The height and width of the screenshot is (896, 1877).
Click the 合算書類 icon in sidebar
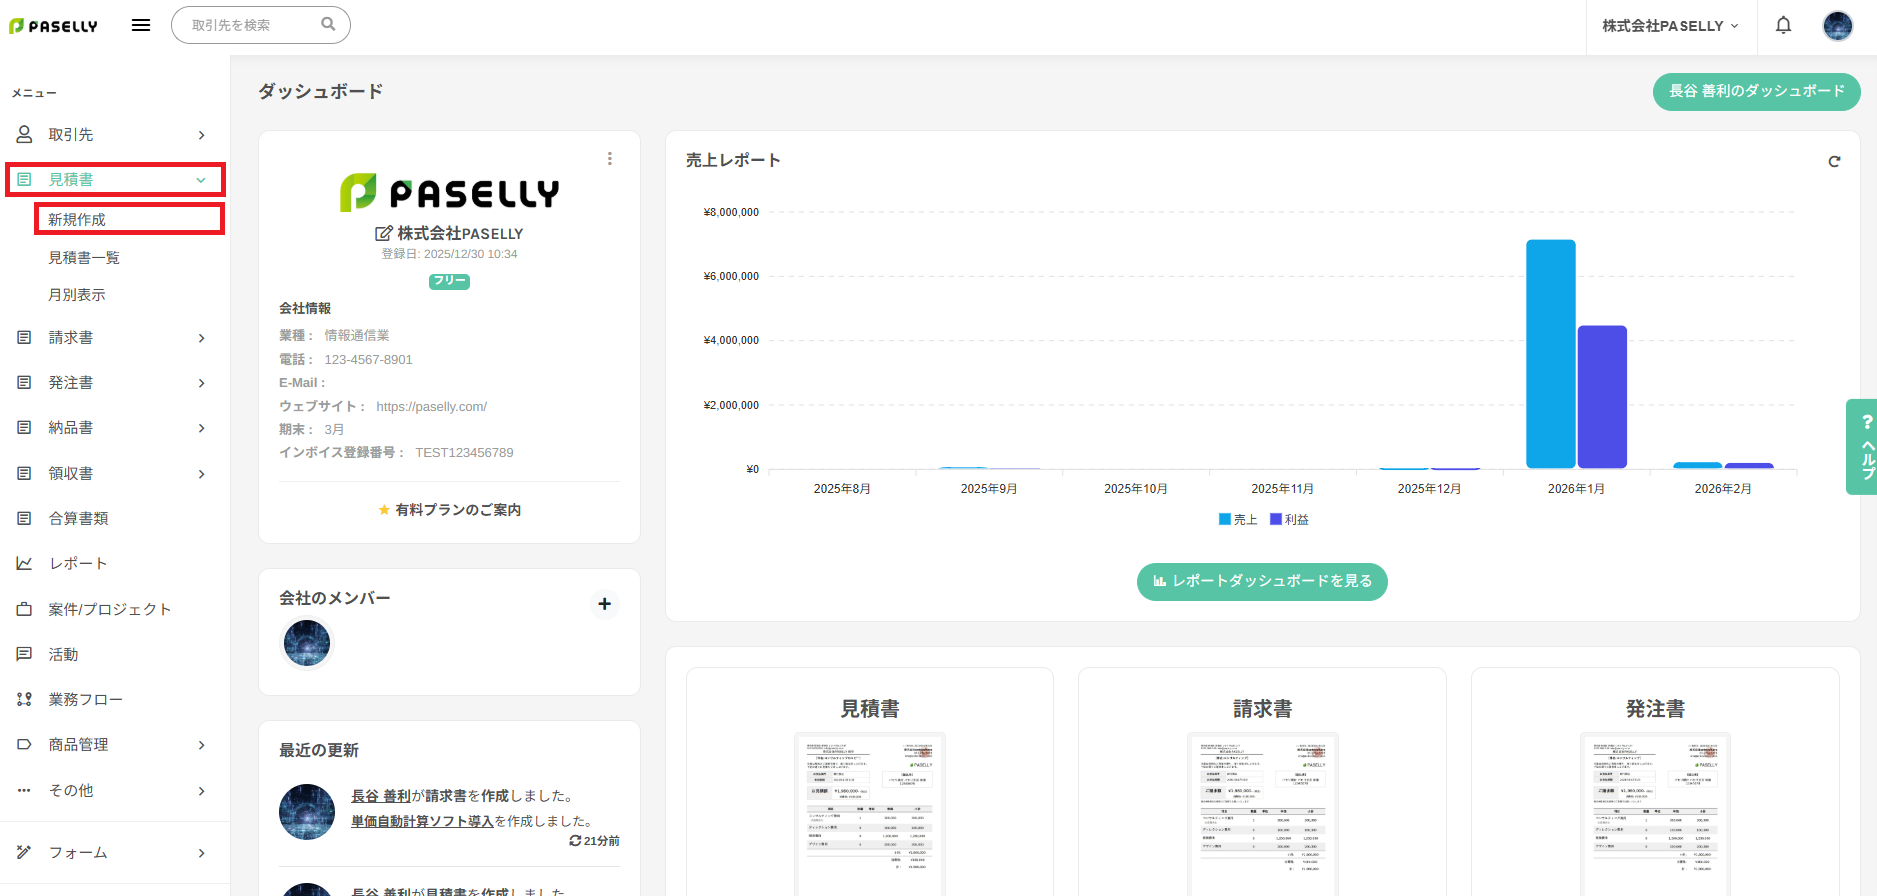click(x=24, y=518)
